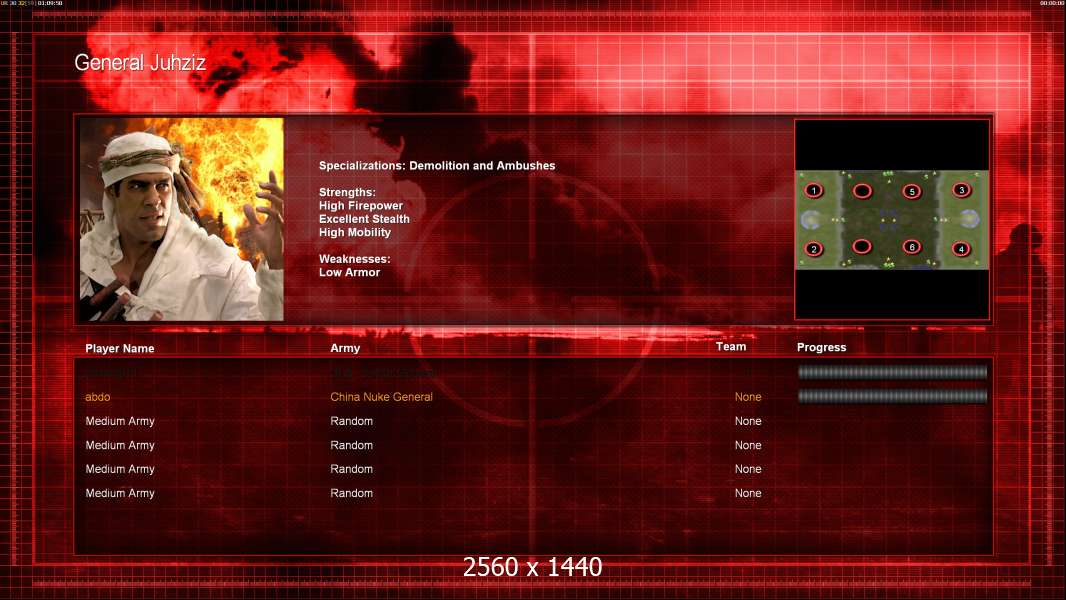The image size is (1066, 600).
Task: Click the 'Team' column header
Action: pyautogui.click(x=731, y=347)
